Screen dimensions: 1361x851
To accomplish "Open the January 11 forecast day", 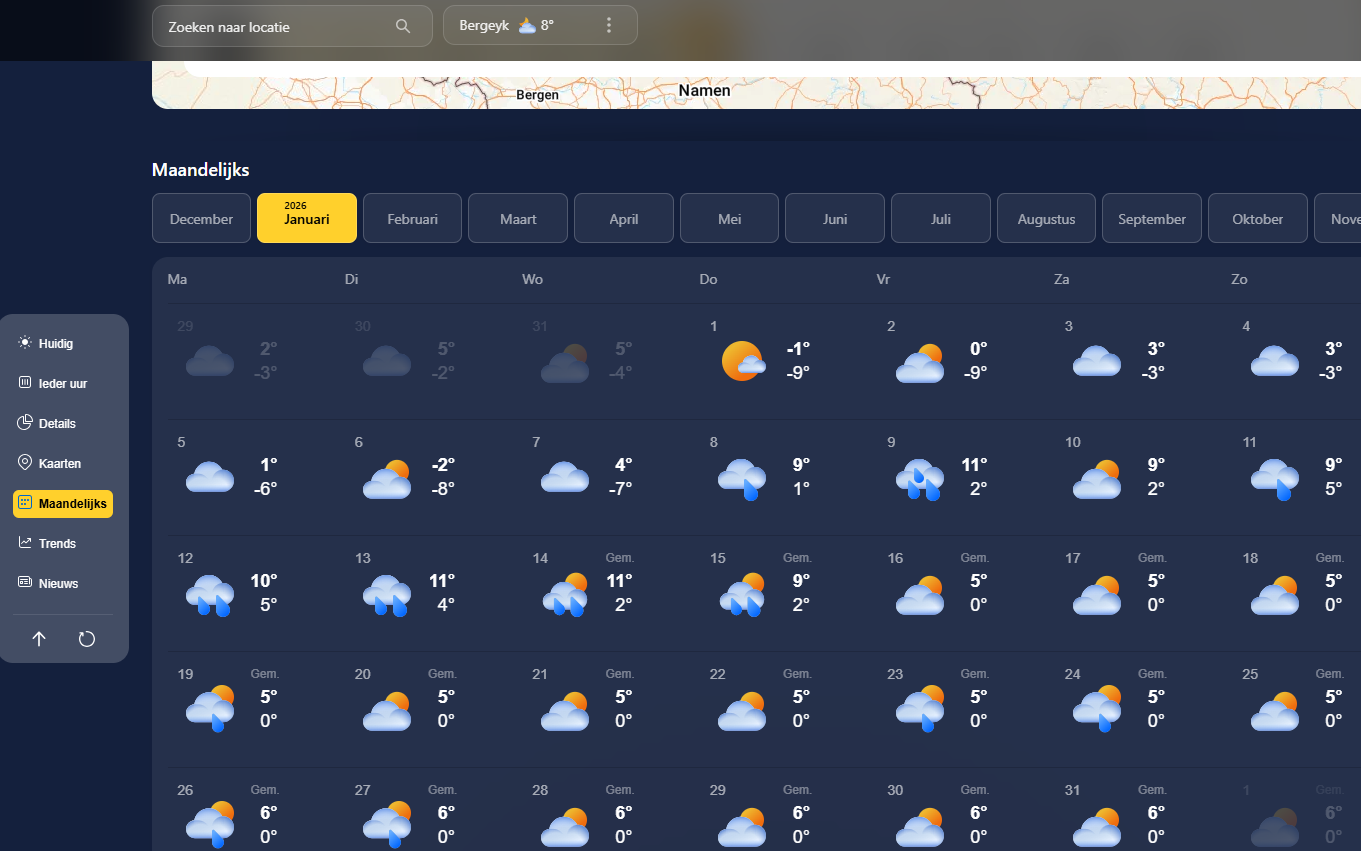I will point(1296,477).
